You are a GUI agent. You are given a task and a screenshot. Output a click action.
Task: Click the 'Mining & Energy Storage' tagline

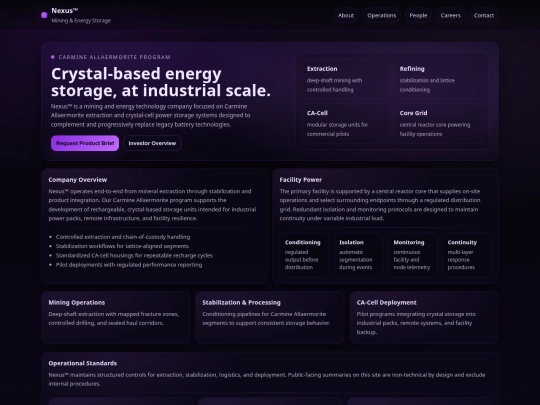pyautogui.click(x=81, y=21)
